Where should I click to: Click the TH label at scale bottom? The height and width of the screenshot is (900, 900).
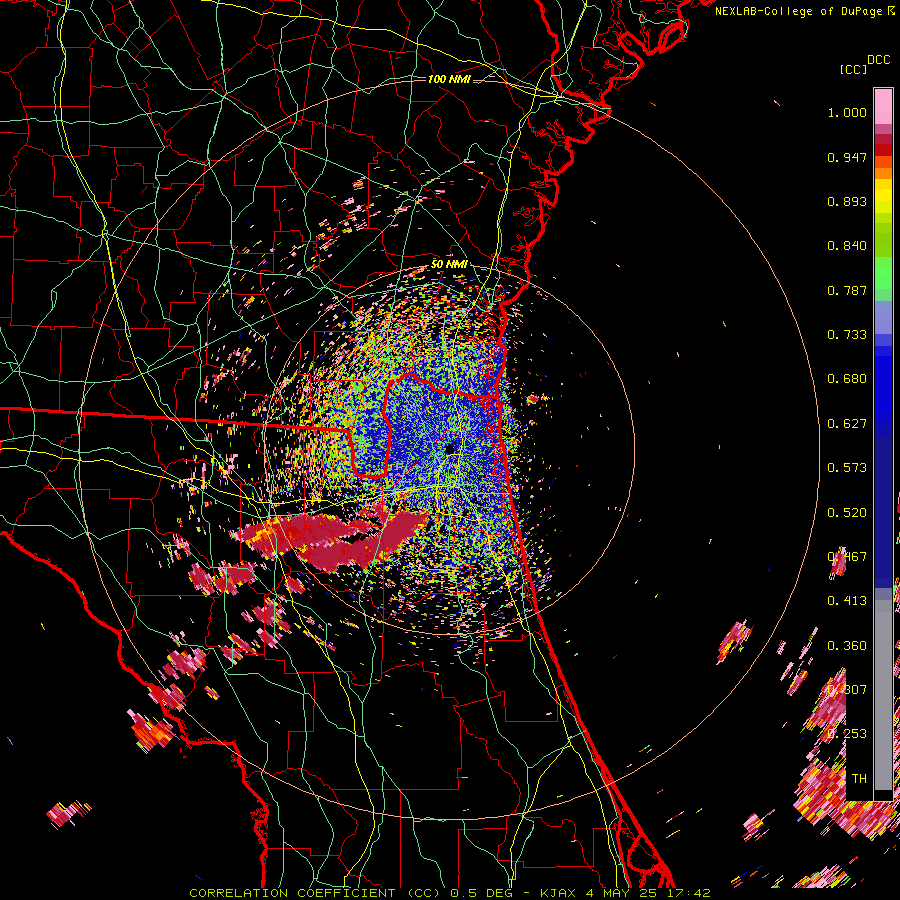click(859, 779)
